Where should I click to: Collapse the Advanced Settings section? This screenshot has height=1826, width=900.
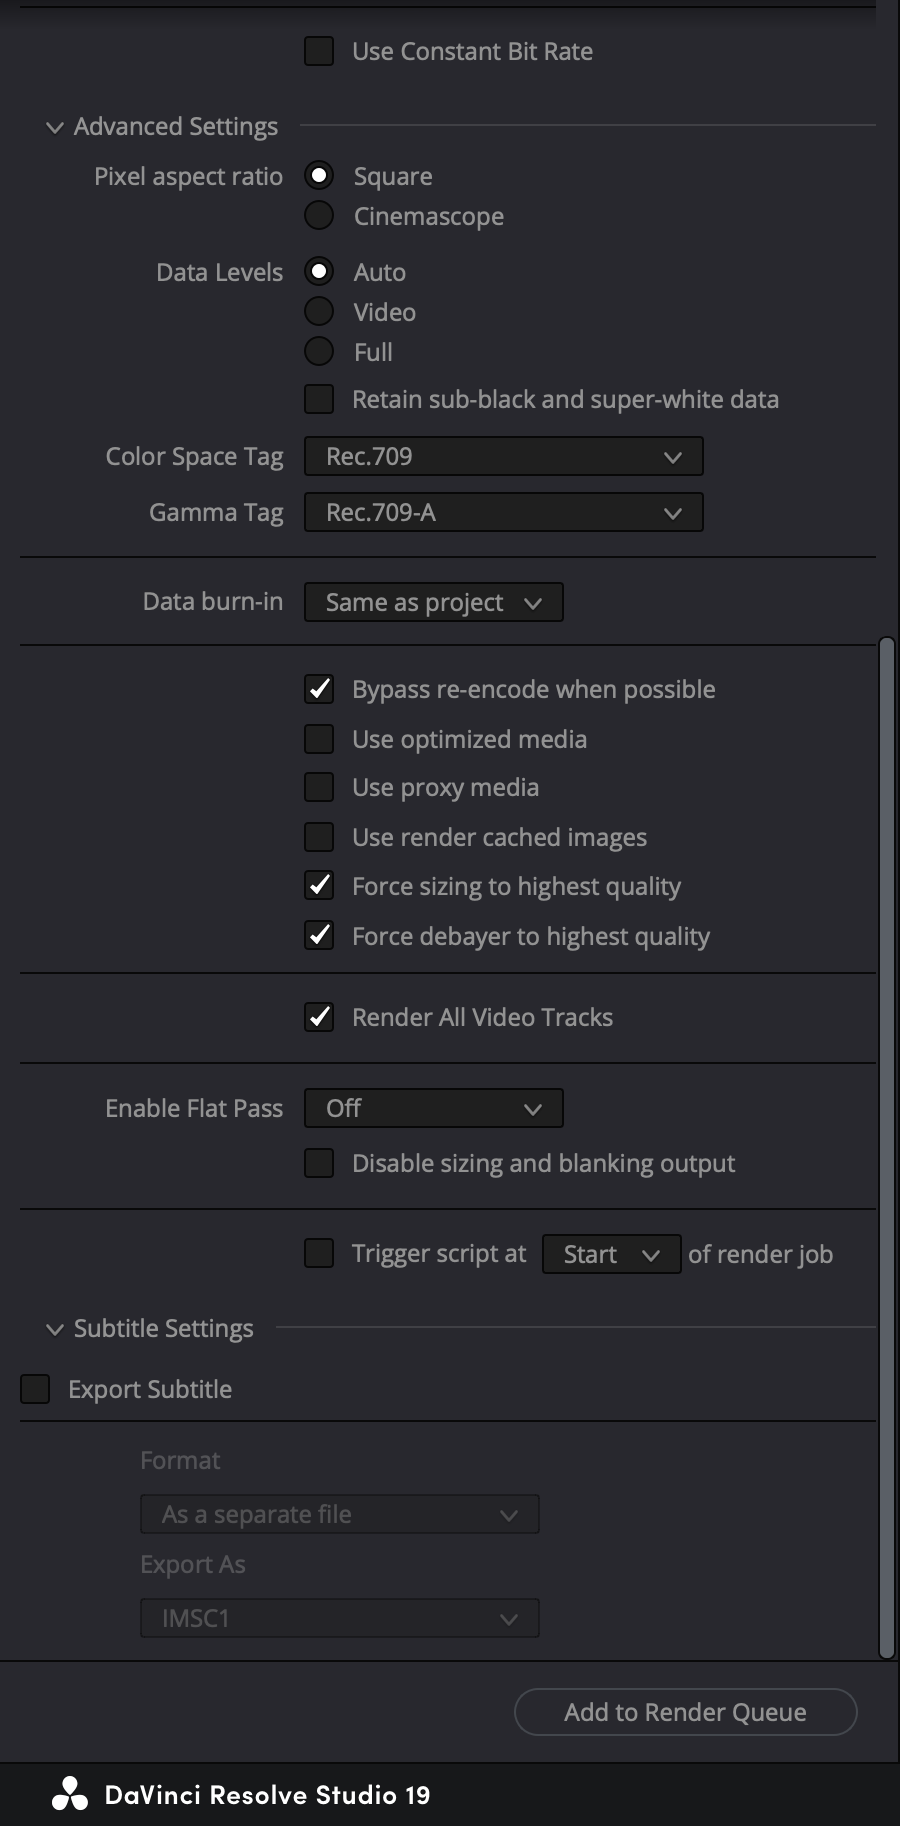pos(56,127)
